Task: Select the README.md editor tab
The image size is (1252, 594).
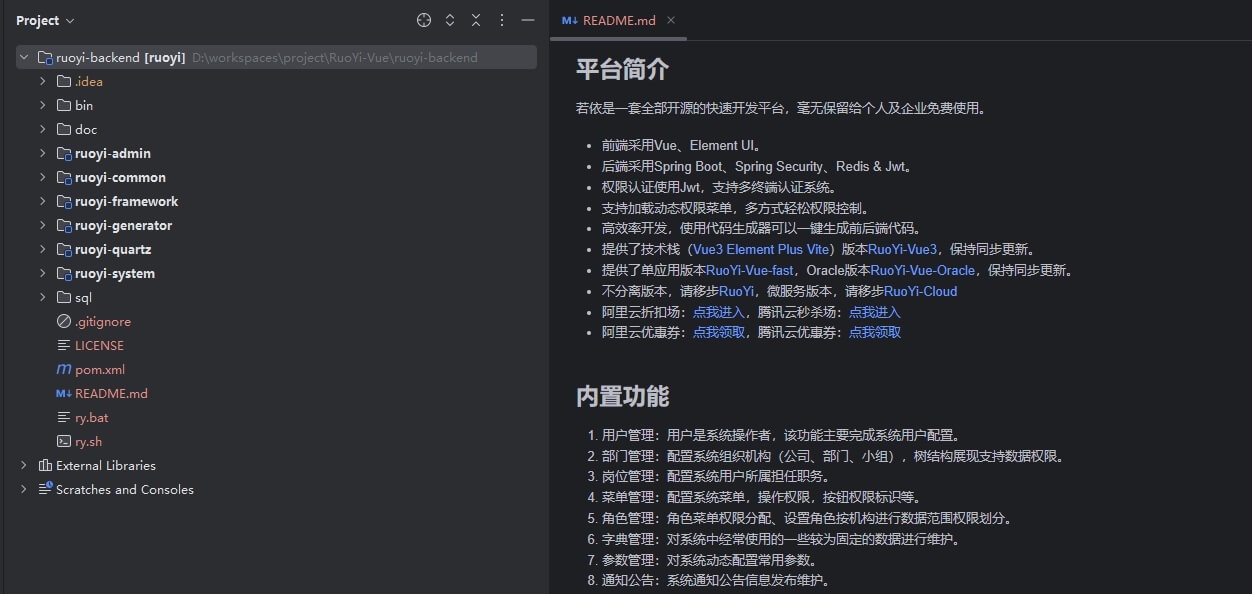Action: coord(619,20)
